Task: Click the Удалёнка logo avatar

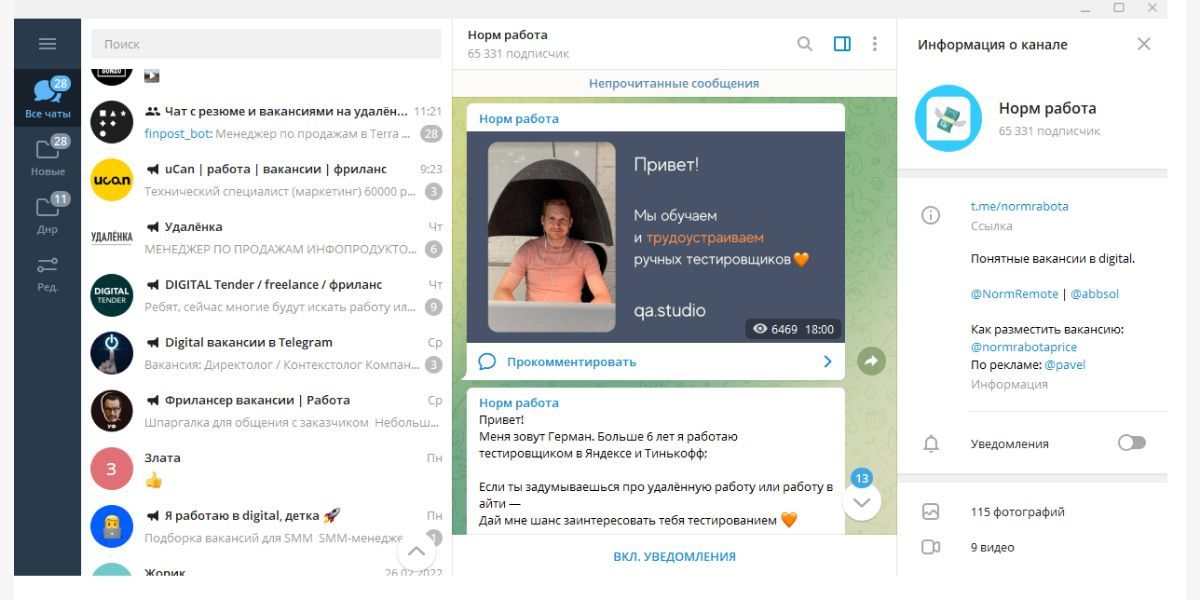Action: pyautogui.click(x=112, y=238)
